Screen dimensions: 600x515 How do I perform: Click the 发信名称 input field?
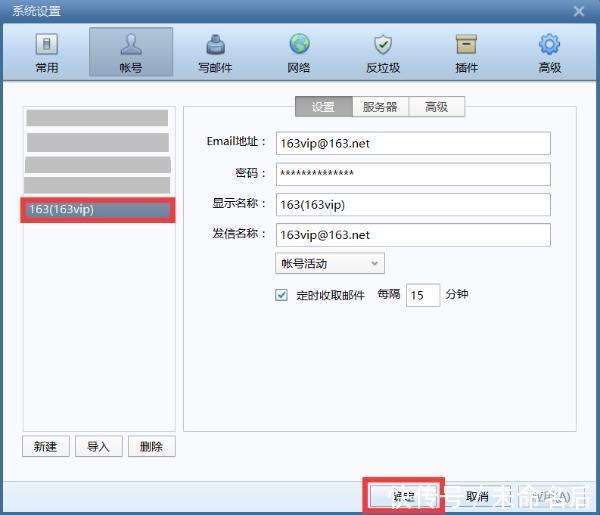click(413, 235)
